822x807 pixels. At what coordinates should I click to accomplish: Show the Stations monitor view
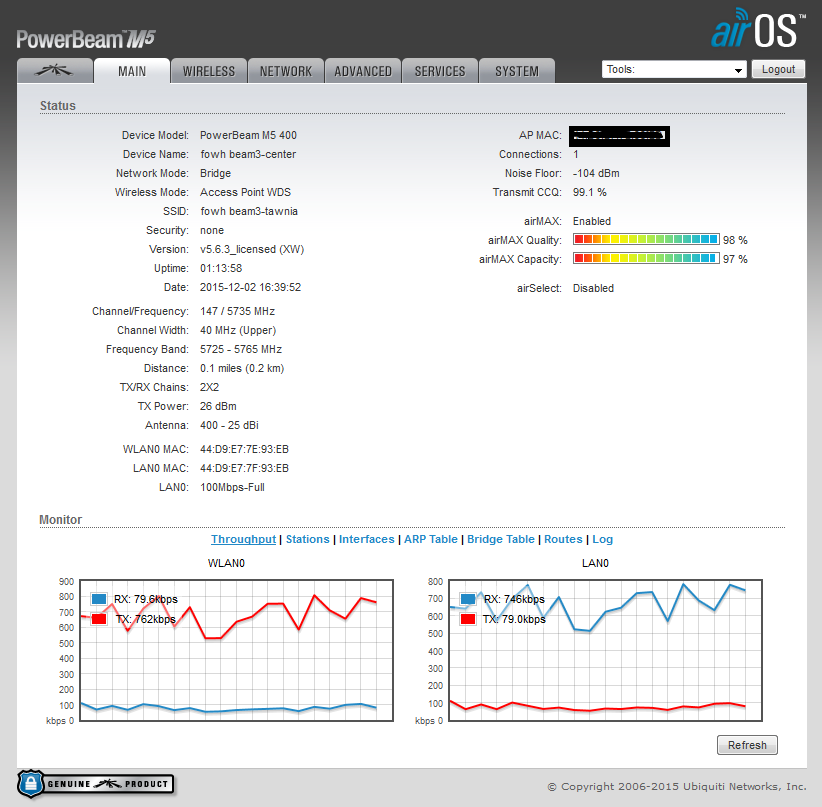click(x=307, y=539)
